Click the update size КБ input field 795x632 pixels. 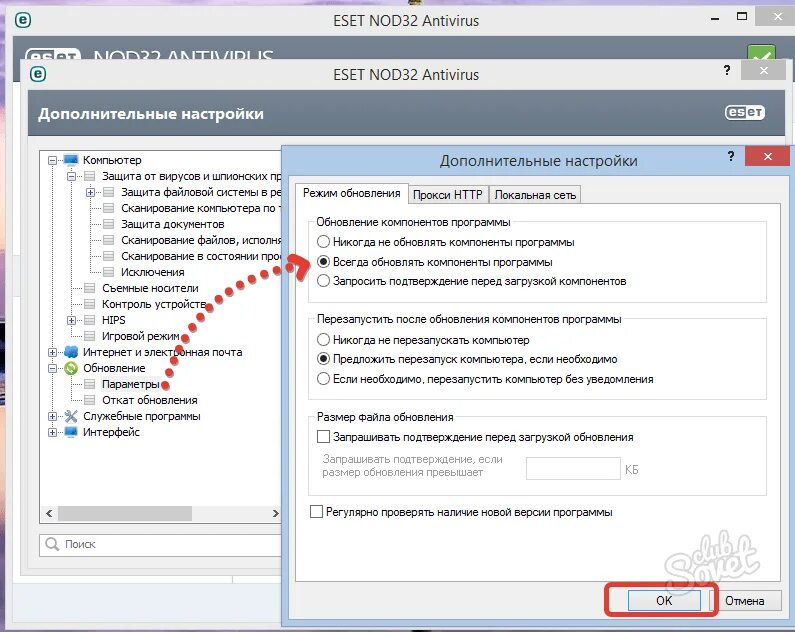coord(573,468)
